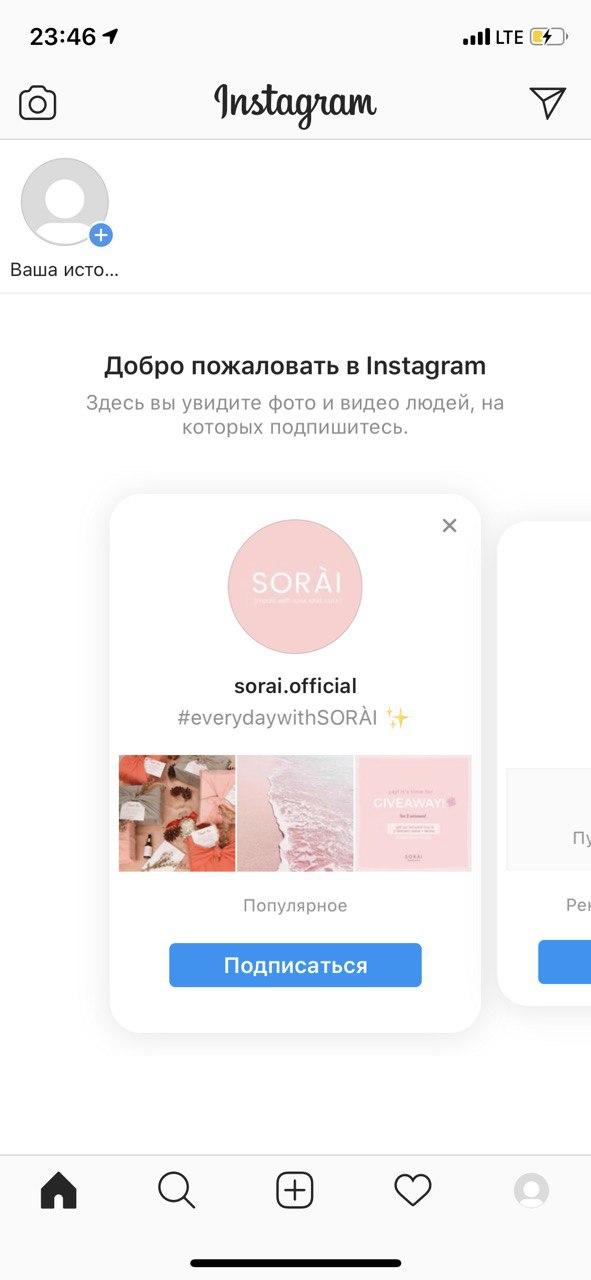Tap the blue plus badge on your story
This screenshot has width=591, height=1280.
click(101, 235)
